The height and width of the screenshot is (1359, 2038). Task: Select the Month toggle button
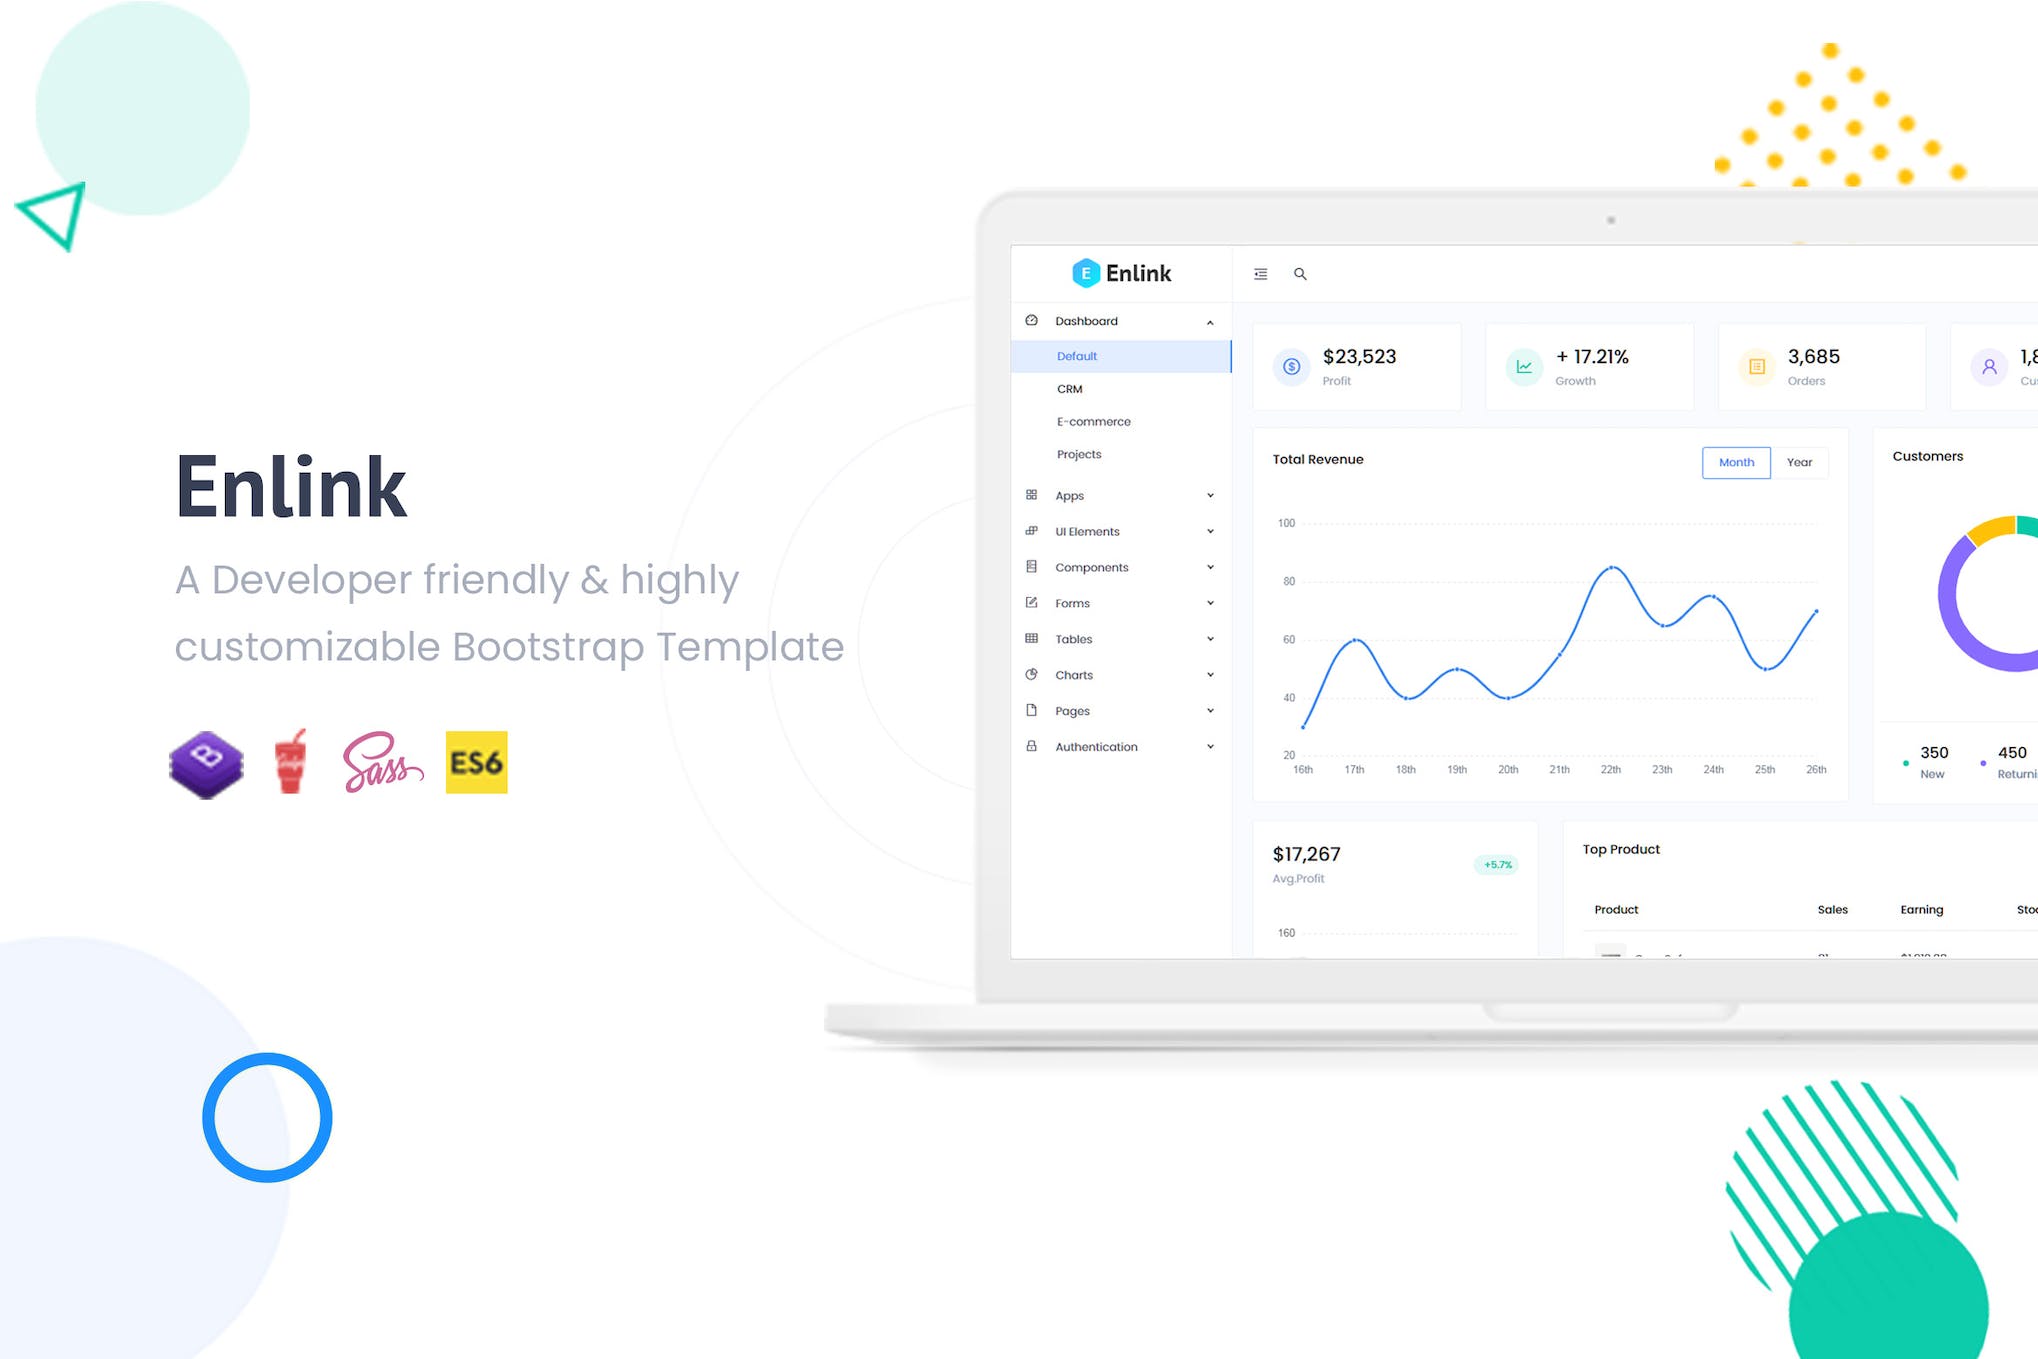tap(1736, 461)
